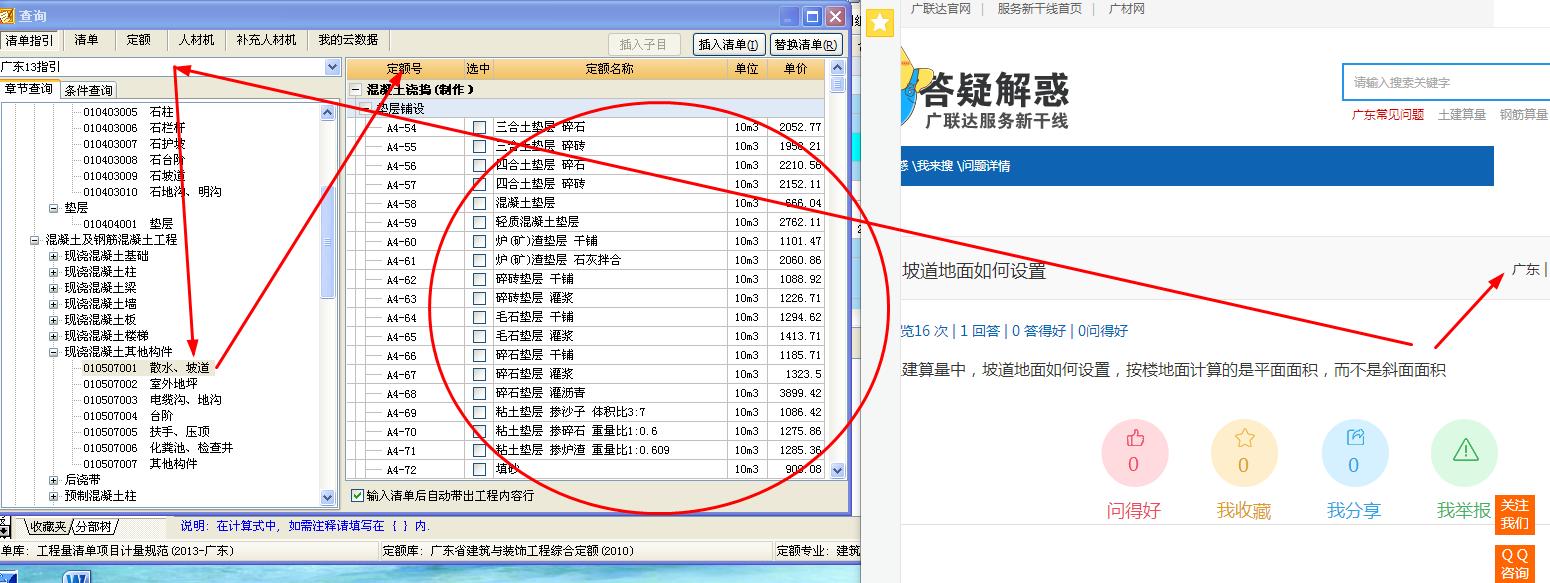Click the search keyword input field
The image size is (1550, 583).
[x=1446, y=82]
